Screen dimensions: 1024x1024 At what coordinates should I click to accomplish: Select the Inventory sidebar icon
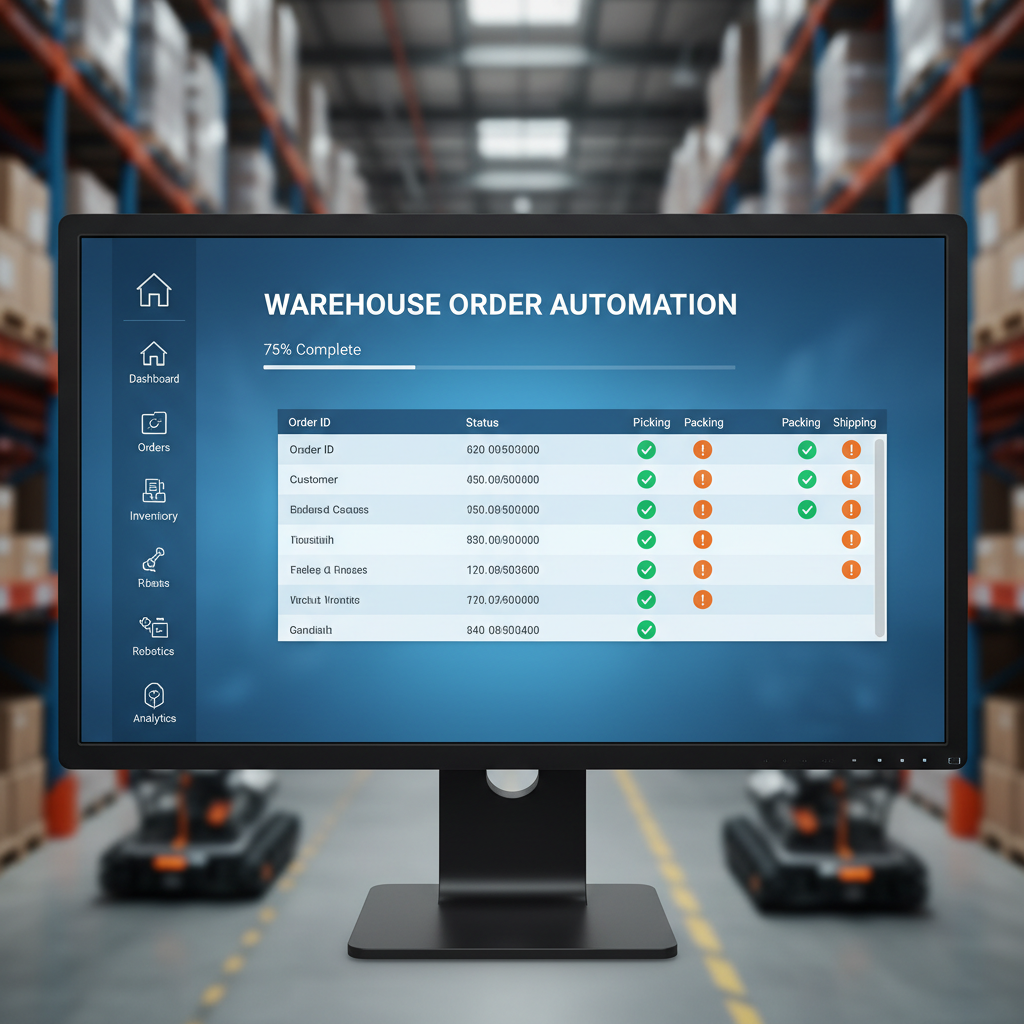pyautogui.click(x=153, y=490)
